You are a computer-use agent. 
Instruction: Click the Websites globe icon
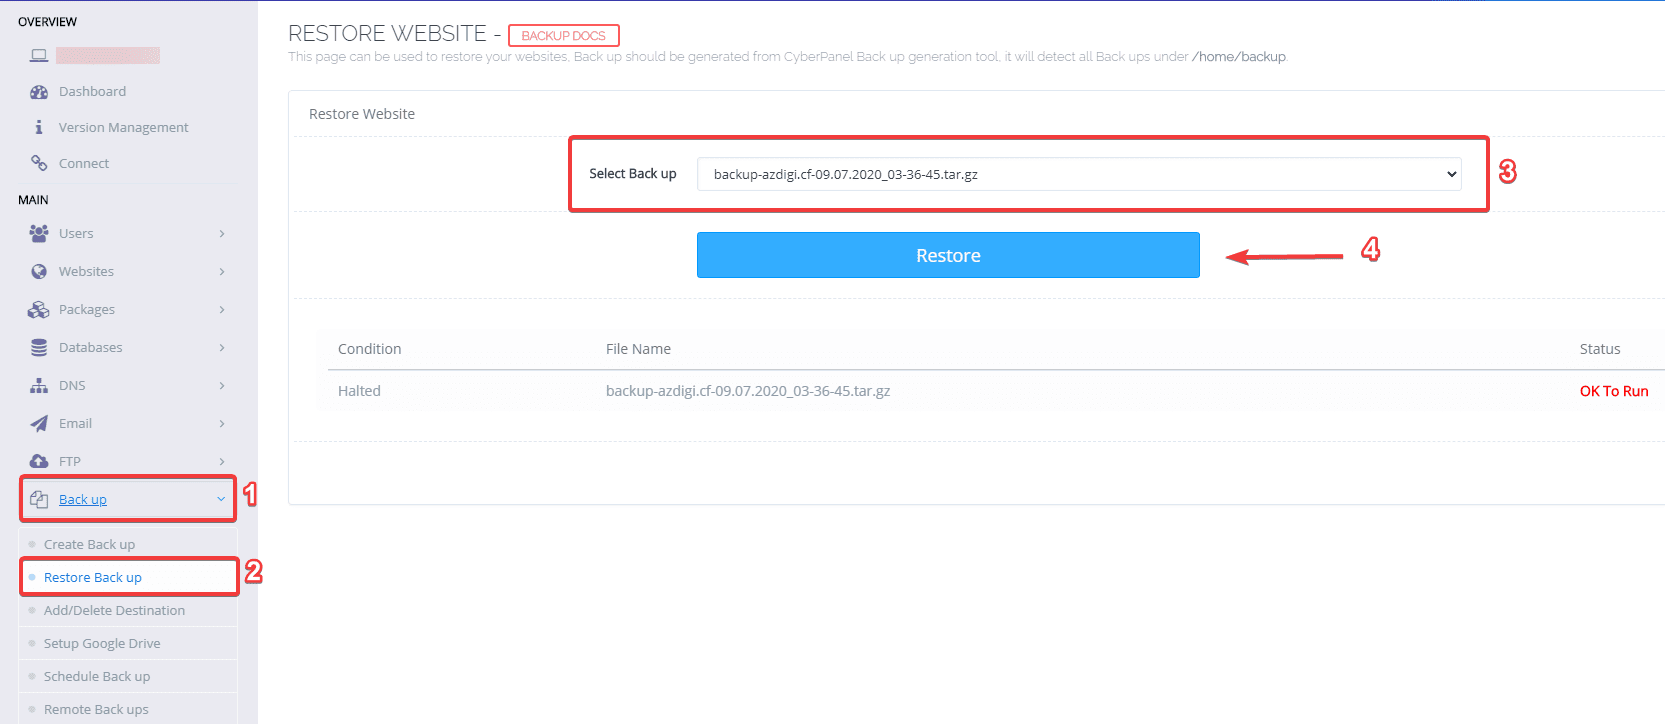(39, 271)
